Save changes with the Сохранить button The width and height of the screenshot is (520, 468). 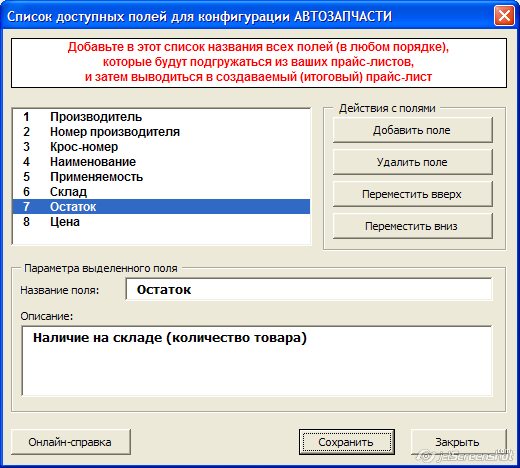coord(347,442)
